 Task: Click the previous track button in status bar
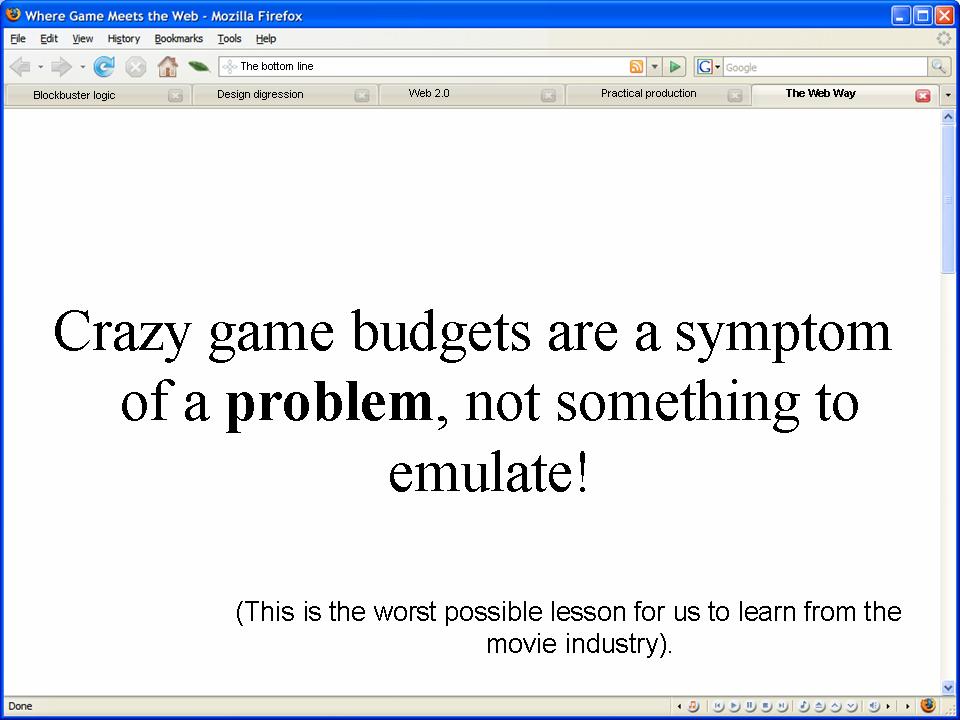(x=718, y=706)
